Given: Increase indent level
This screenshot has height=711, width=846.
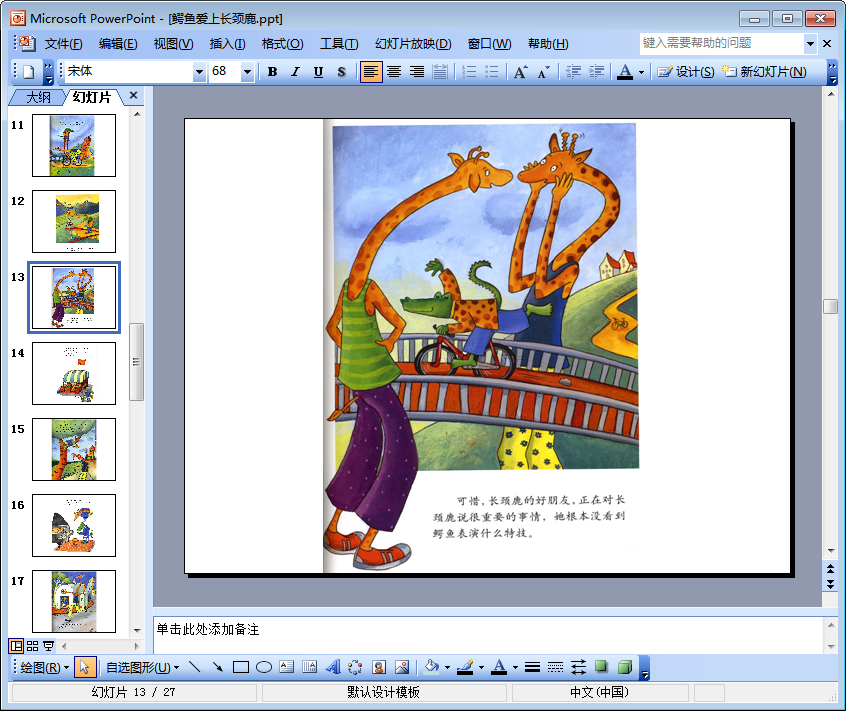Looking at the screenshot, I should click(x=596, y=72).
